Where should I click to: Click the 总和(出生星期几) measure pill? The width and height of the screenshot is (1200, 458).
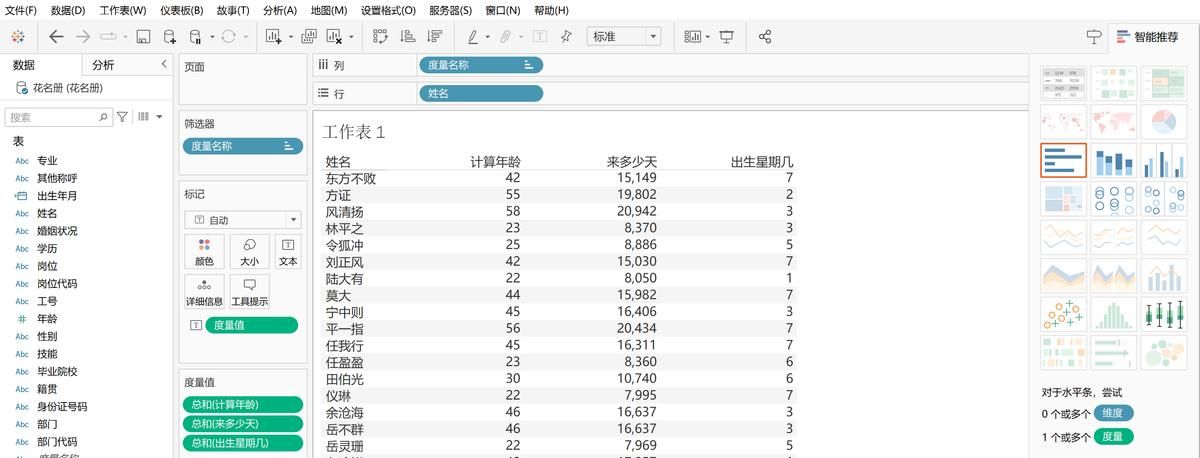pyautogui.click(x=243, y=442)
